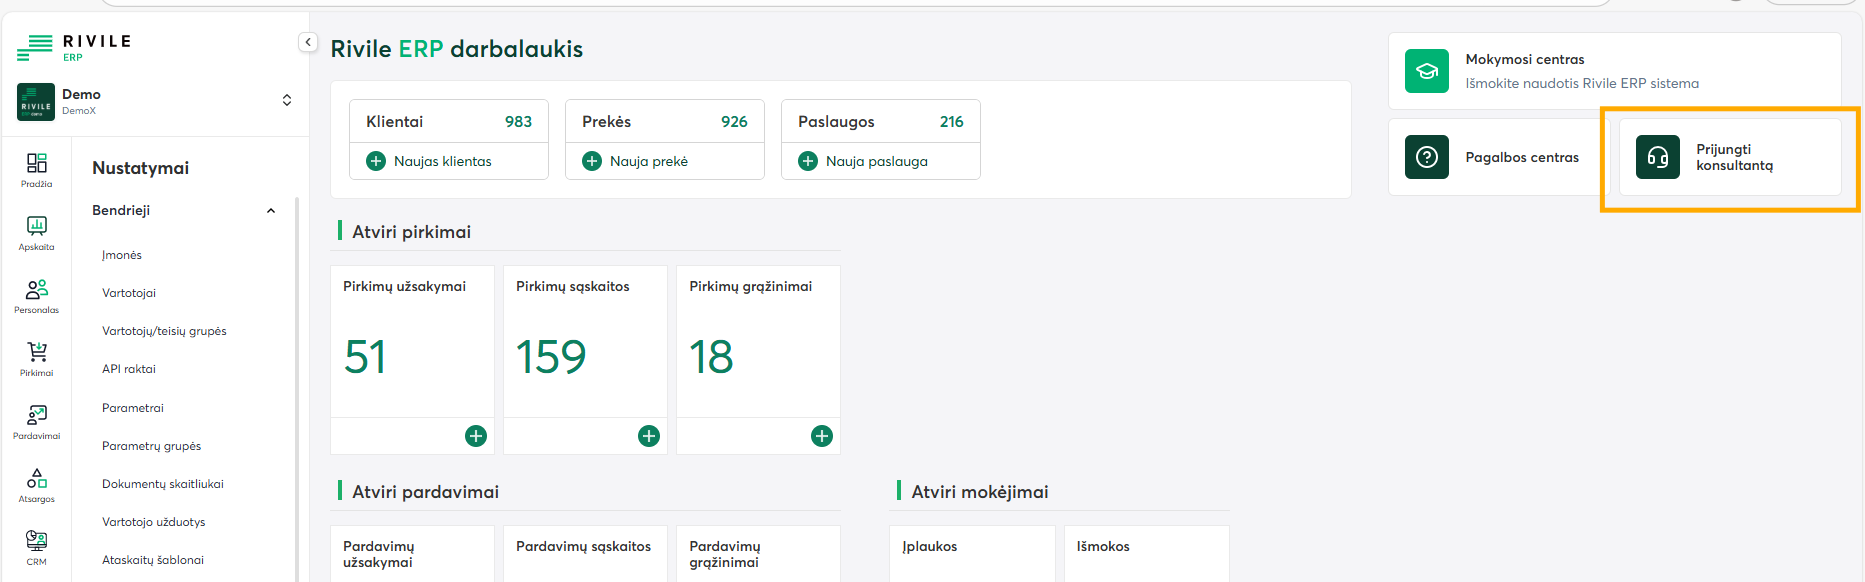Click the settings list vertical scrollbar
The width and height of the screenshot is (1865, 582).
click(297, 390)
